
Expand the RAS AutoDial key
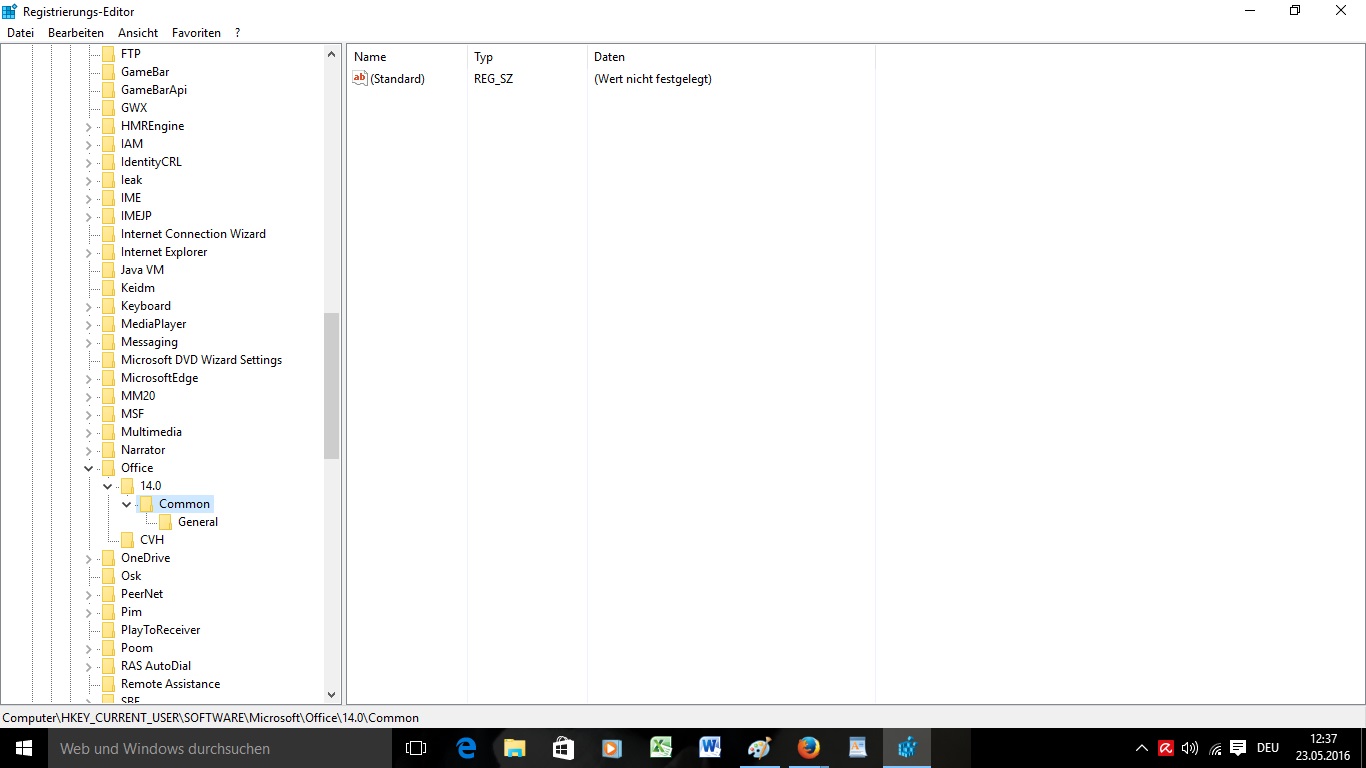[88, 666]
